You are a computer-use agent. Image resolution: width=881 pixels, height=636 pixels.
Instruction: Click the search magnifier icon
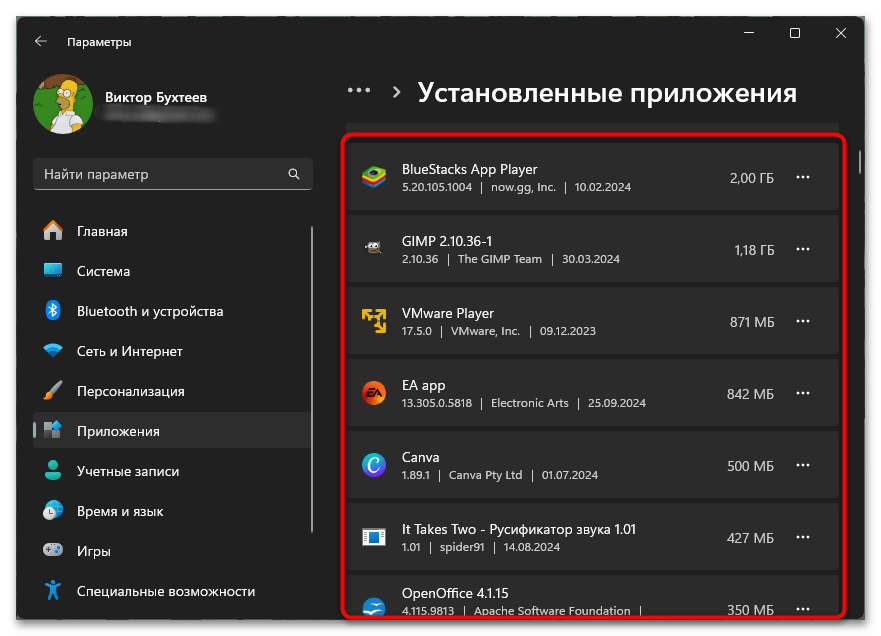point(294,174)
